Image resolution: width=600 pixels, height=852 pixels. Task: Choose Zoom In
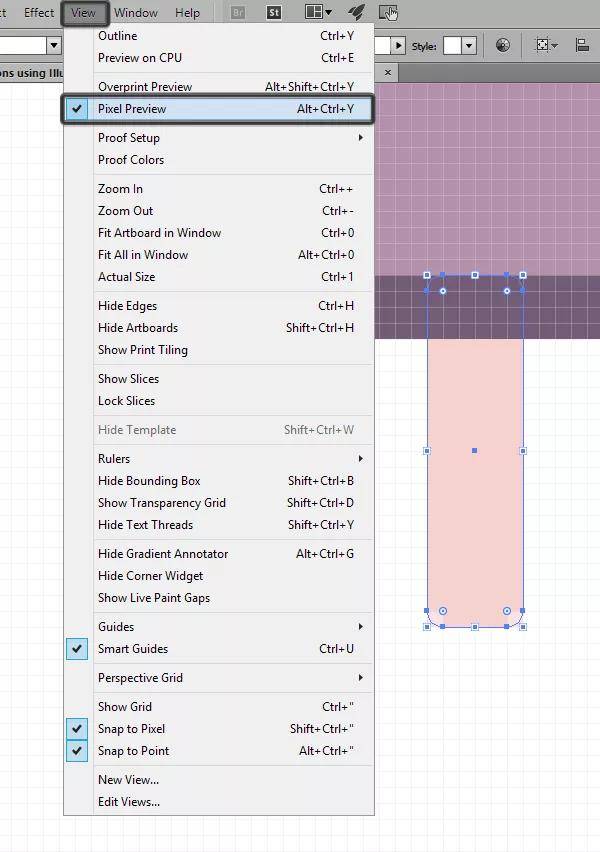pos(217,189)
